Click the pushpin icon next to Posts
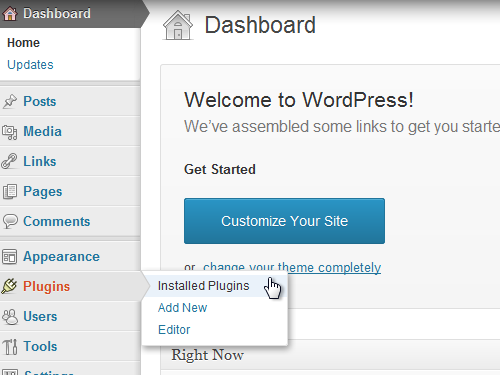 click(x=10, y=101)
